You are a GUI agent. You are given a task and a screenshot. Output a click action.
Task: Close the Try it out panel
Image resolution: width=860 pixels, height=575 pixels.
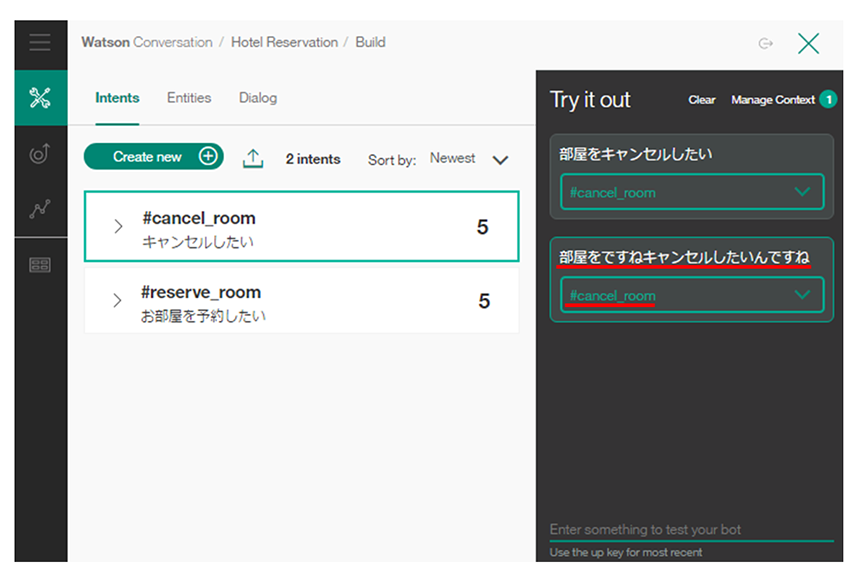(x=808, y=43)
